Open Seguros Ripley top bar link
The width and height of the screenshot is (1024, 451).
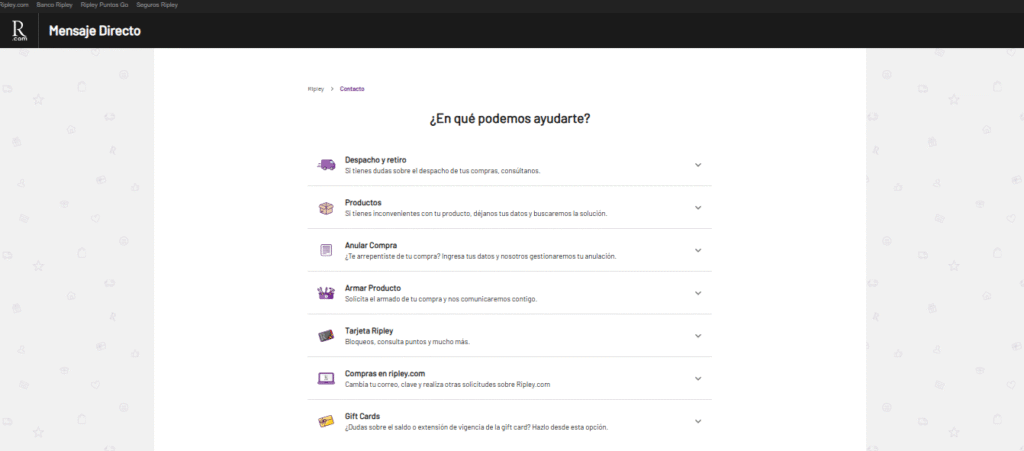pos(157,5)
